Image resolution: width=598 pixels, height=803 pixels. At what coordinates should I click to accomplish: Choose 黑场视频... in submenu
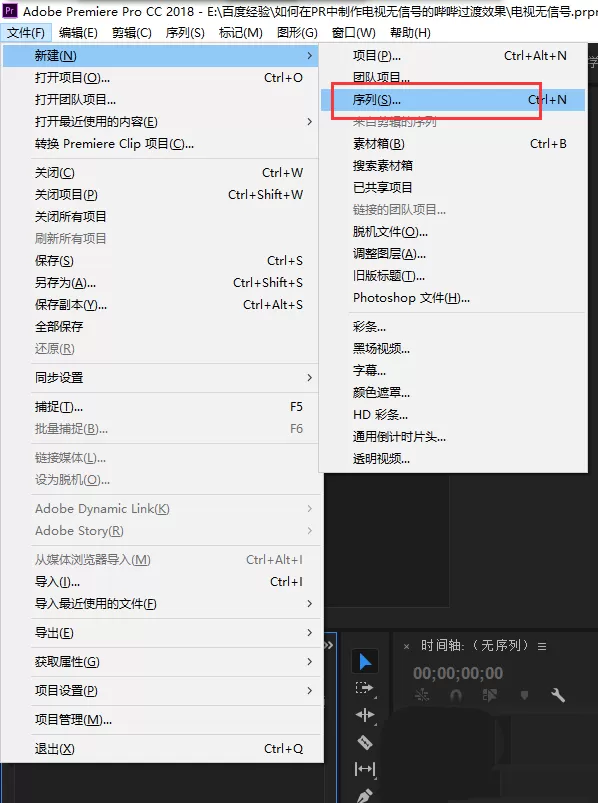pos(453,349)
